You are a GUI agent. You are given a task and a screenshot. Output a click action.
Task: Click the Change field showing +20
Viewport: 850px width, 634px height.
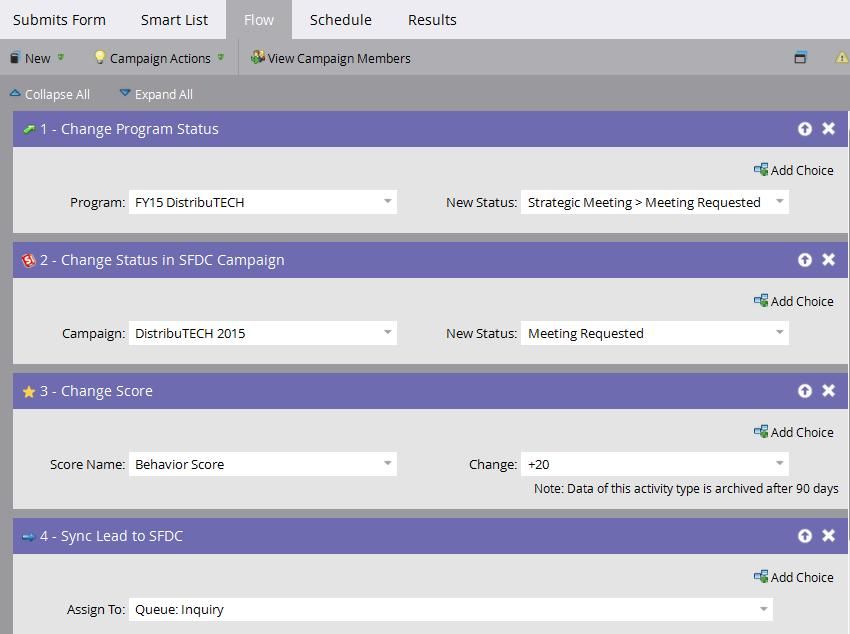point(654,464)
